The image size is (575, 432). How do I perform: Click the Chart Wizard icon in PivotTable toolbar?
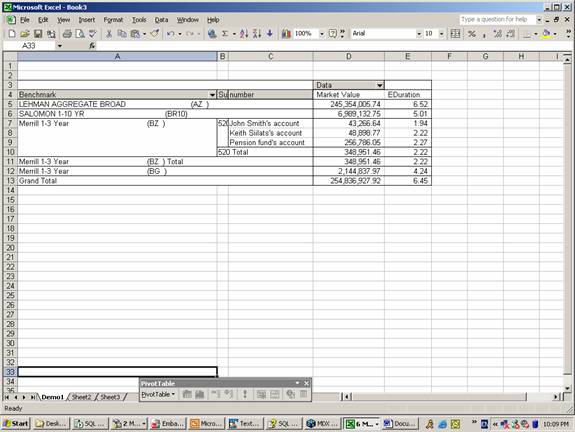[200, 394]
